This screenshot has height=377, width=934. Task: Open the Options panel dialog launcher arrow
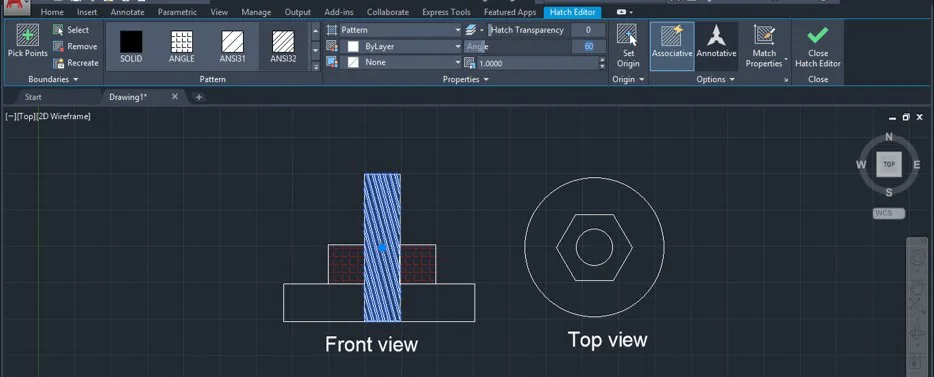(786, 80)
